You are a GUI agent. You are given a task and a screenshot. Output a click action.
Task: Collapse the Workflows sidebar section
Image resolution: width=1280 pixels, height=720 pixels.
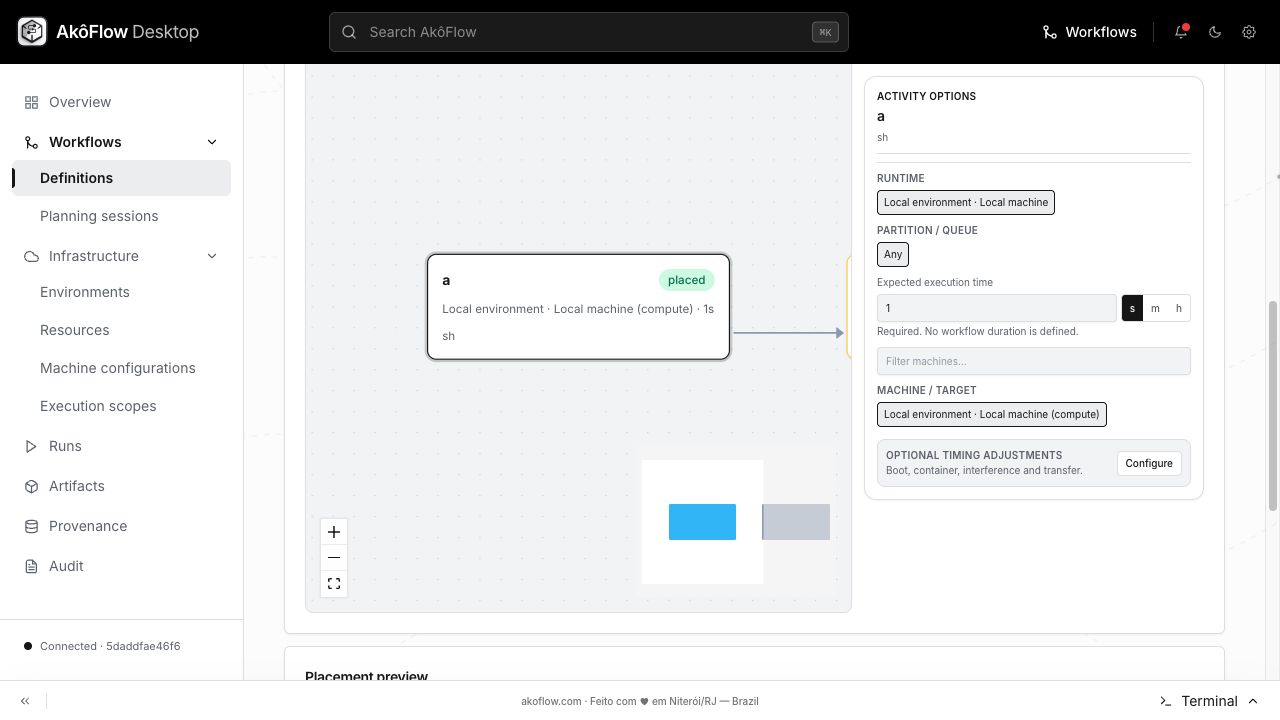(212, 142)
